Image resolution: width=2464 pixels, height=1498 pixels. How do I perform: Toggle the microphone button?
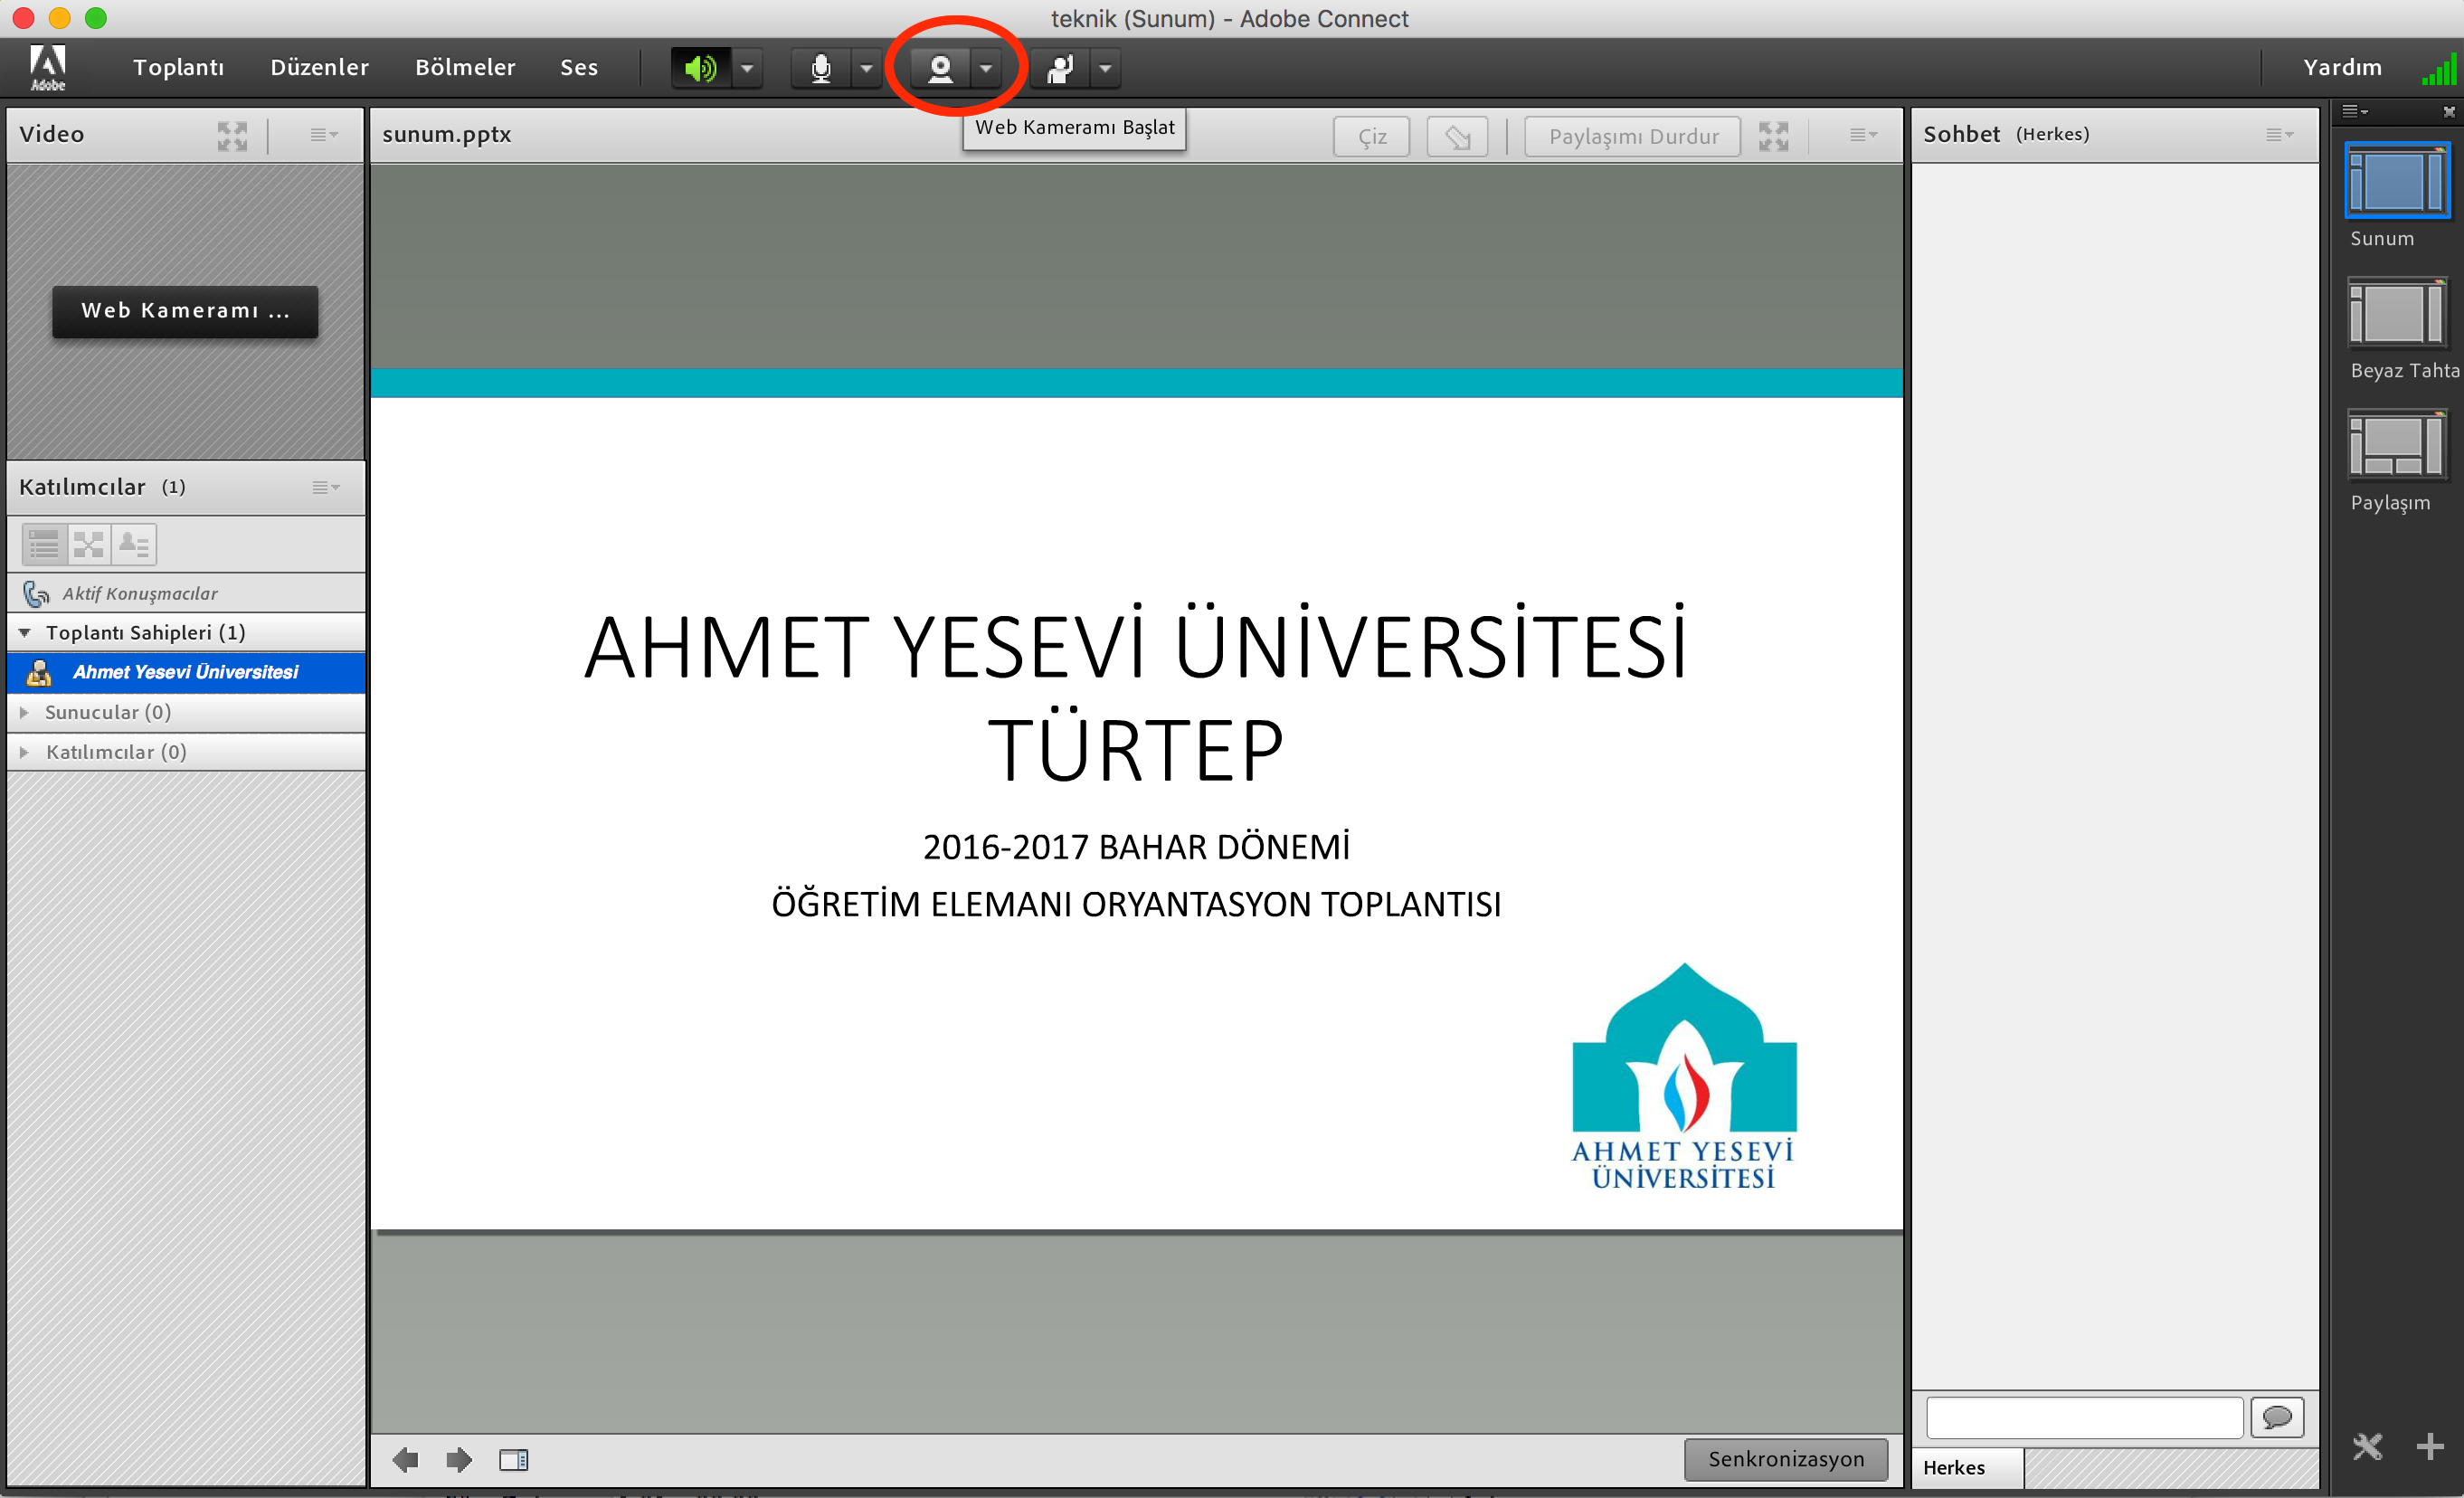820,68
